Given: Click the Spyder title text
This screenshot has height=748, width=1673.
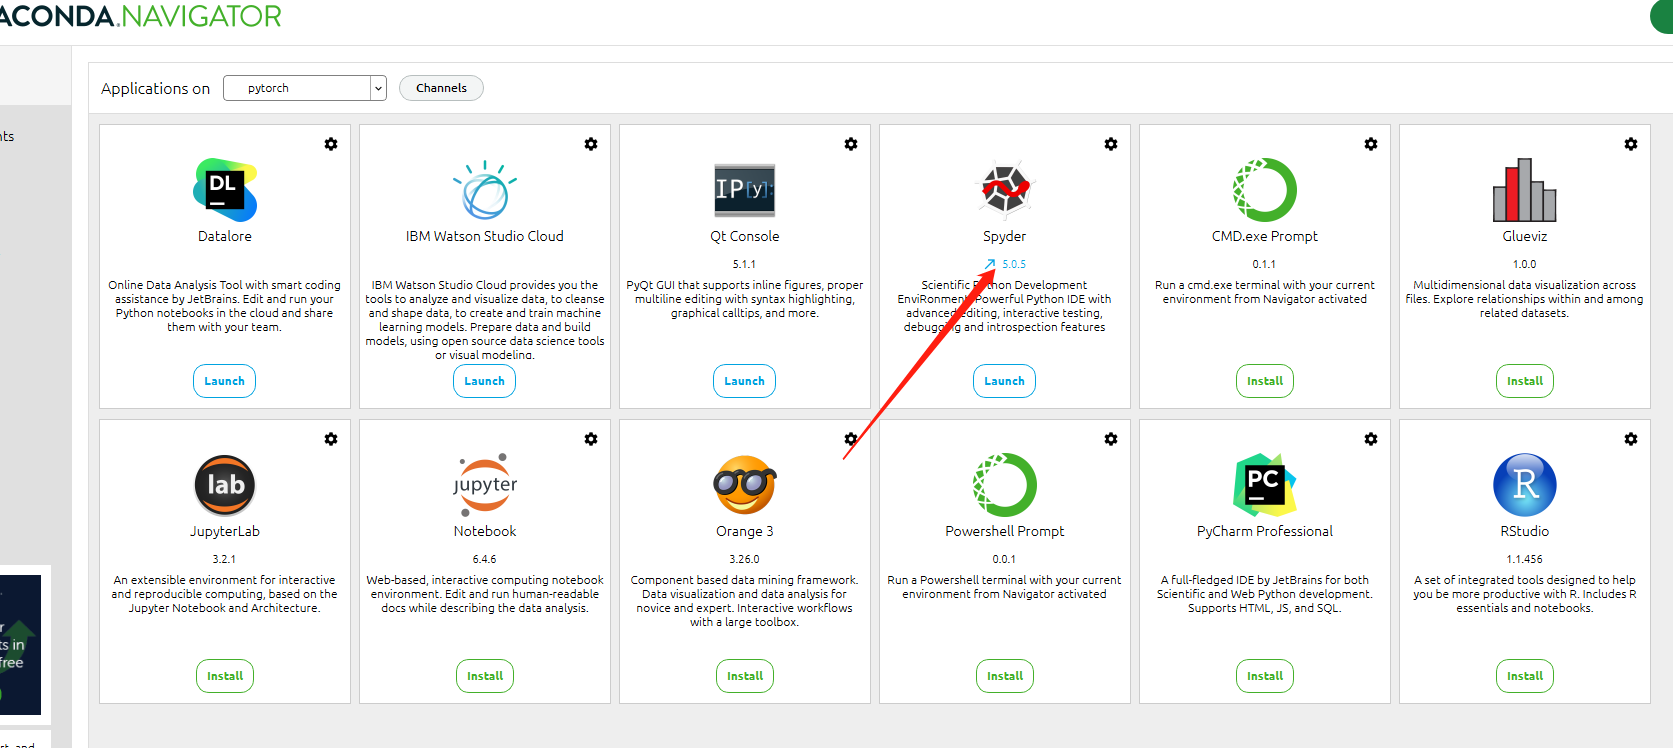Looking at the screenshot, I should (x=1005, y=237).
